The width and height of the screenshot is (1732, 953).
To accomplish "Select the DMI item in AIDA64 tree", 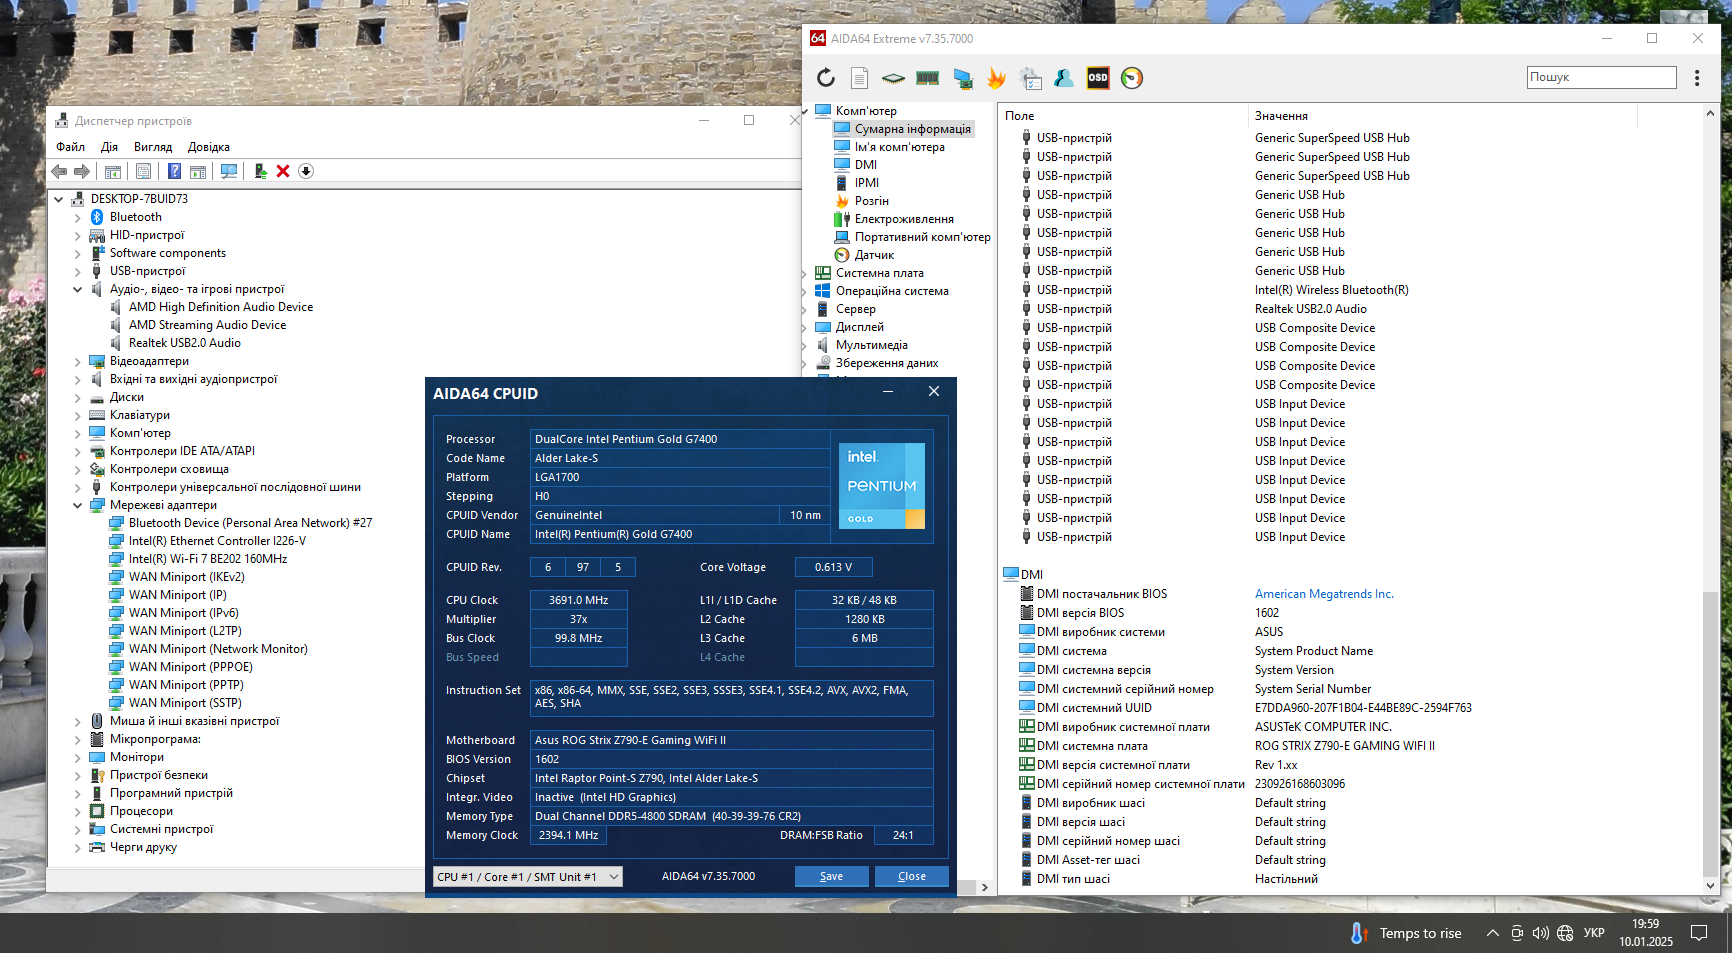I will [866, 165].
